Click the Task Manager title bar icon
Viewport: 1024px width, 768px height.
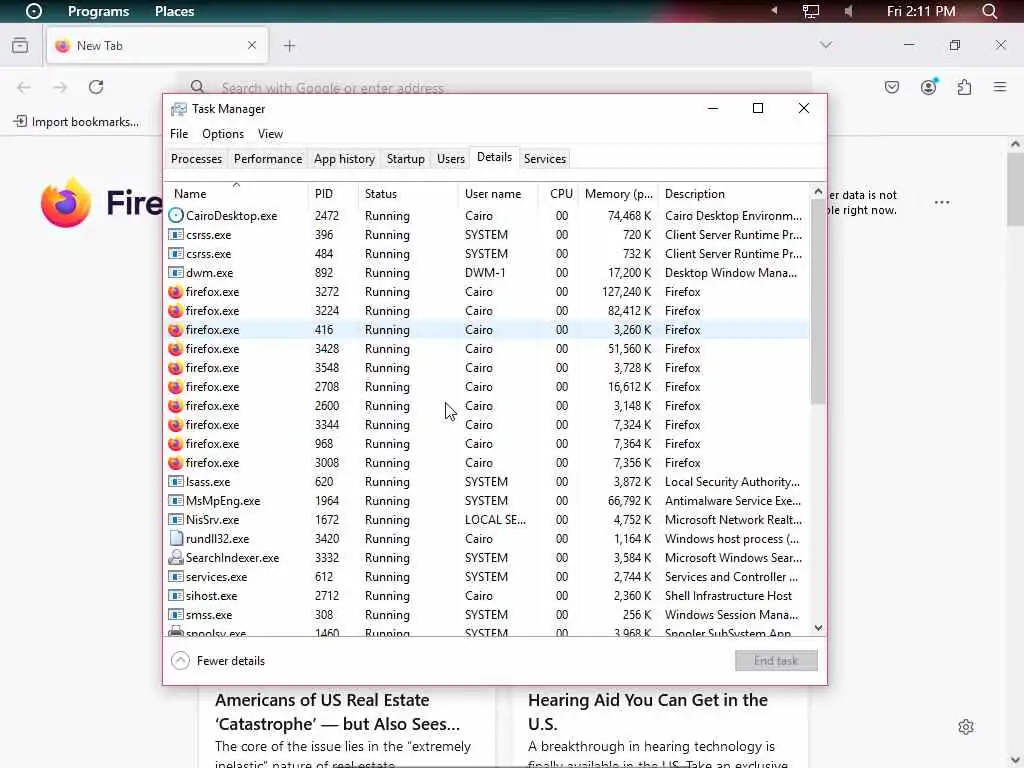pyautogui.click(x=179, y=109)
